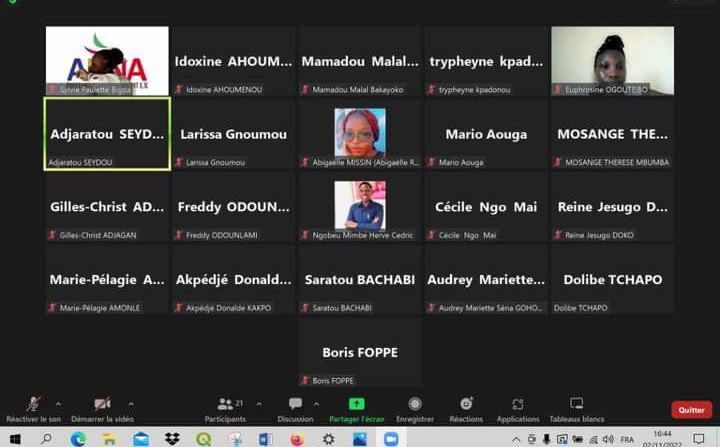Click the green Partager l'écran icon
Image resolution: width=720 pixels, height=447 pixels.
click(357, 404)
